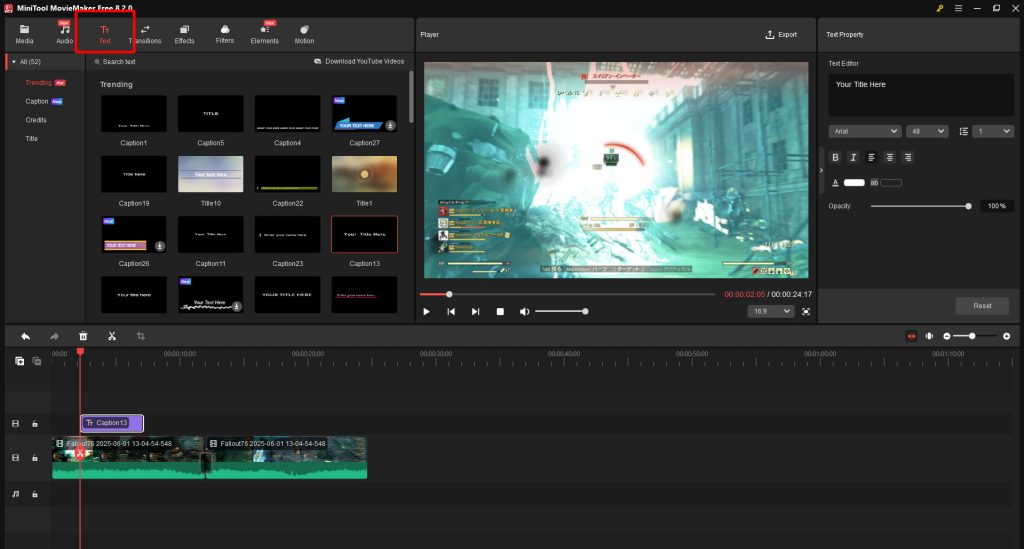Toggle italic text formatting
The image size is (1024, 549).
[853, 157]
